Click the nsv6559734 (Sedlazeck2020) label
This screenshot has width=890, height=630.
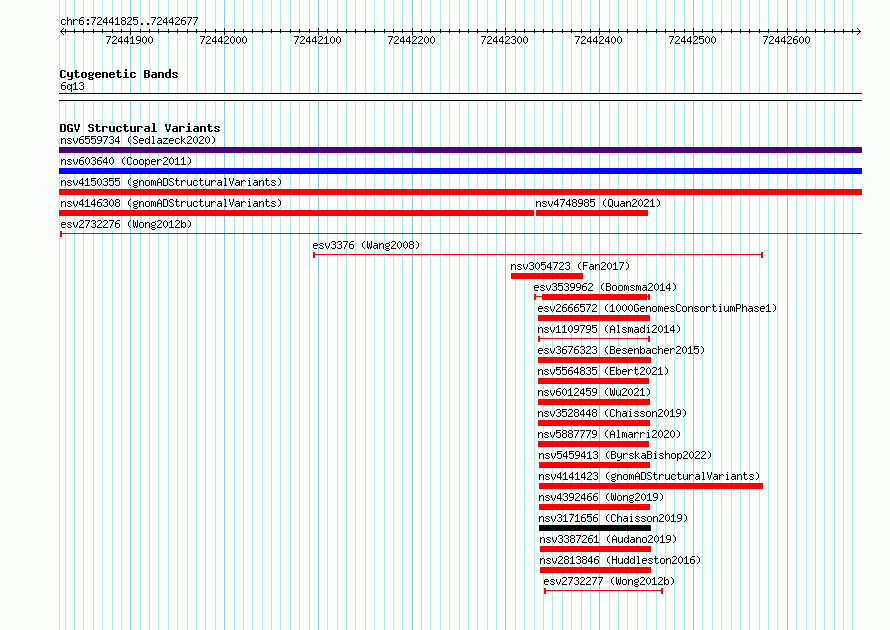point(138,140)
